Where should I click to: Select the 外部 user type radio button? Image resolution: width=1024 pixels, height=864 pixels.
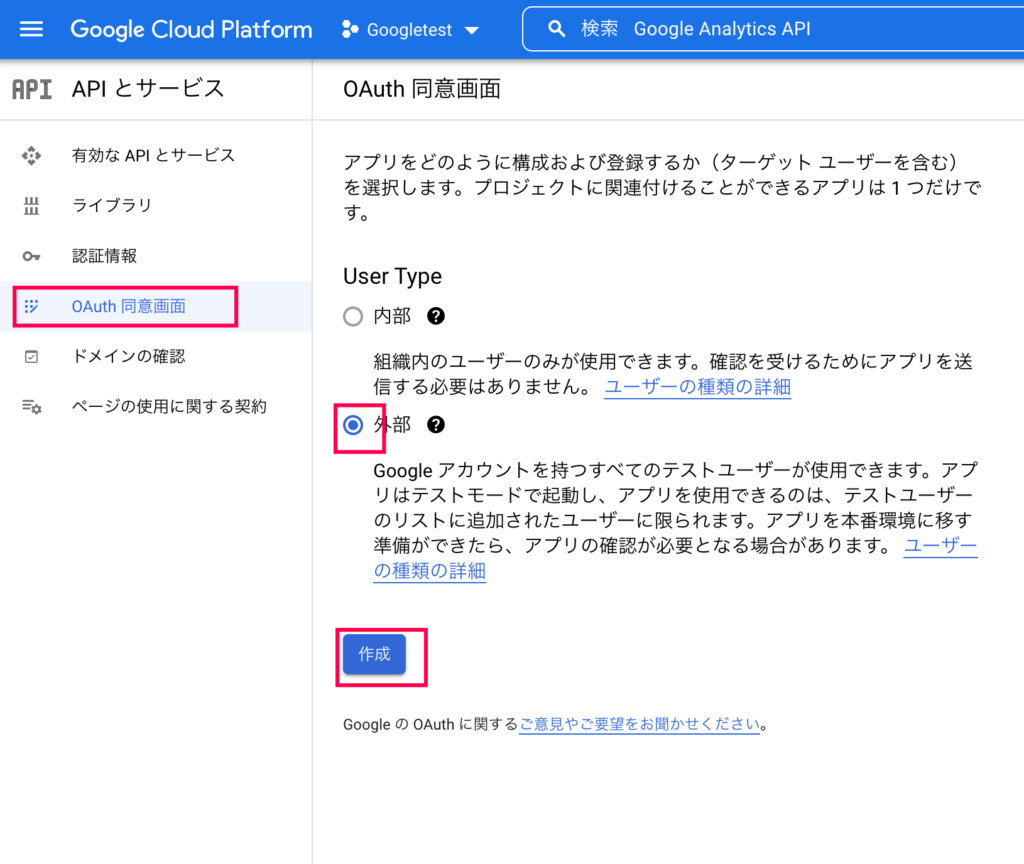pyautogui.click(x=353, y=425)
